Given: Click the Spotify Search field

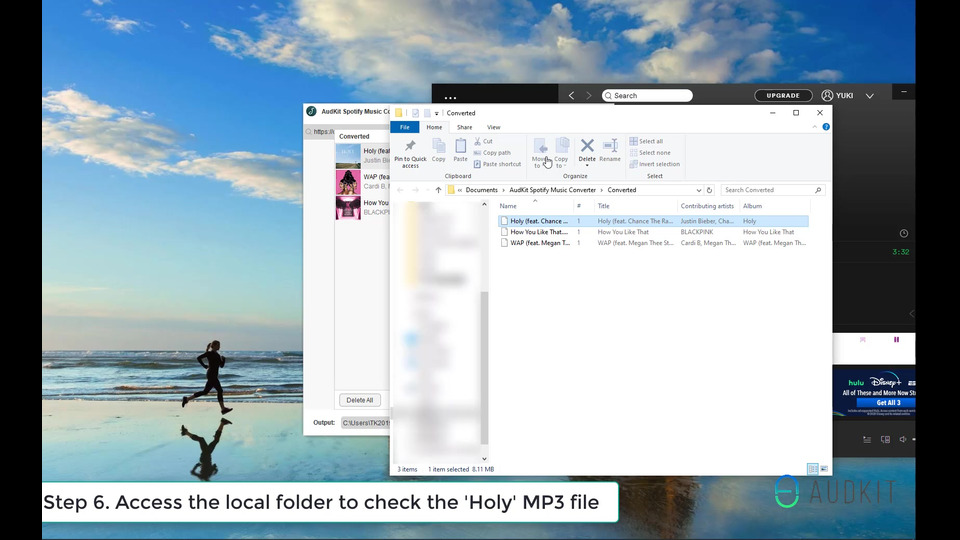Looking at the screenshot, I should pos(647,96).
